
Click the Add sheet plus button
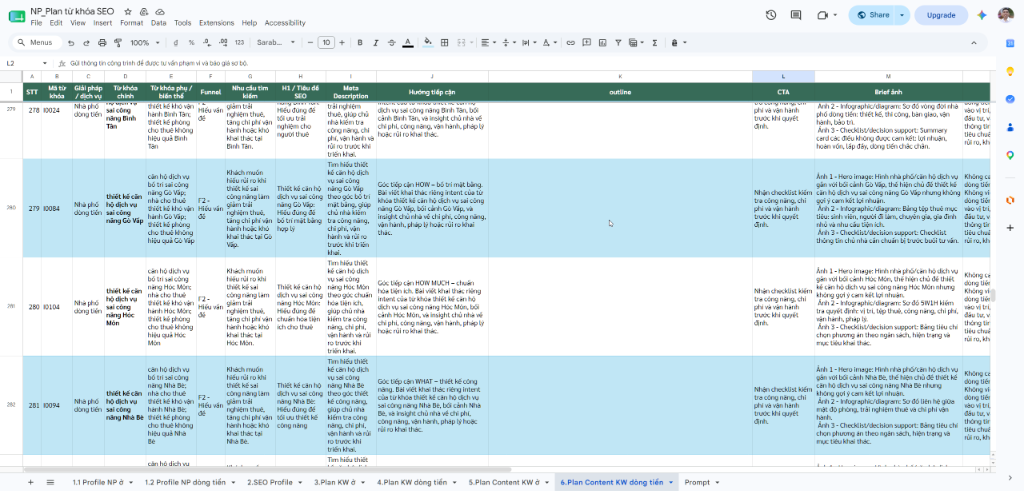point(30,482)
